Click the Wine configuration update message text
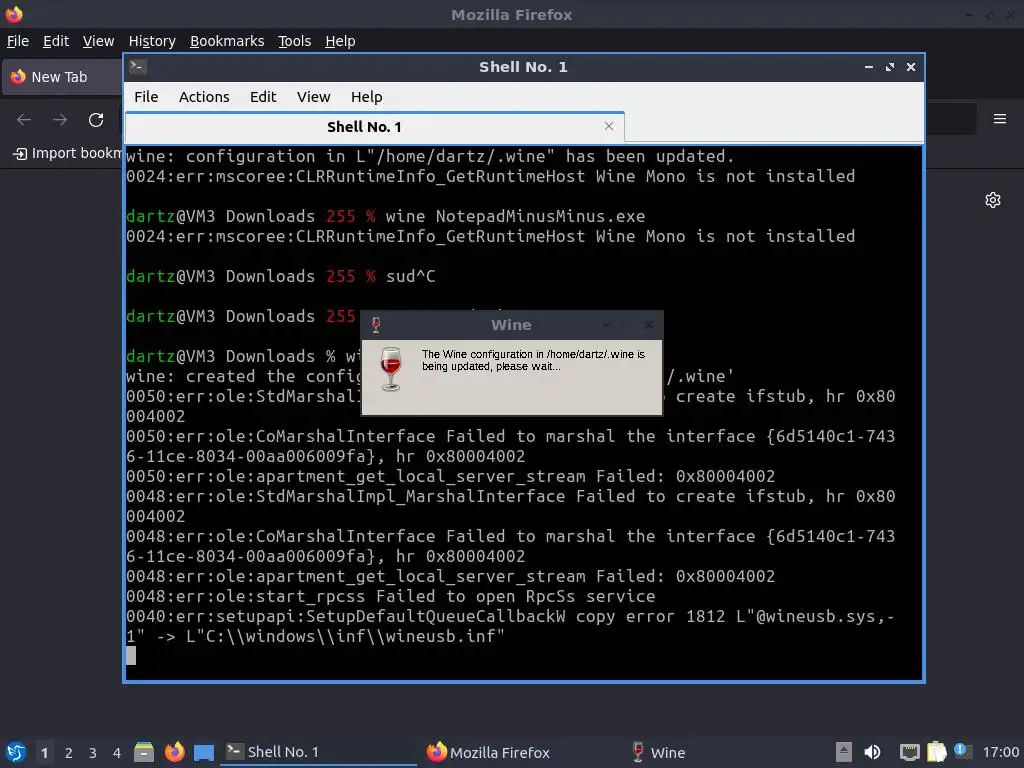The height and width of the screenshot is (768, 1024). point(533,360)
